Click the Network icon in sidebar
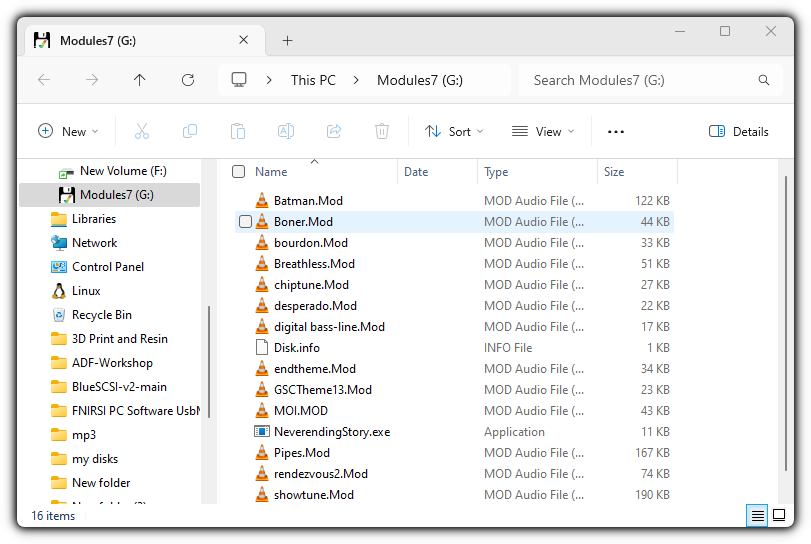This screenshot has height=544, width=811. pyautogui.click(x=59, y=243)
